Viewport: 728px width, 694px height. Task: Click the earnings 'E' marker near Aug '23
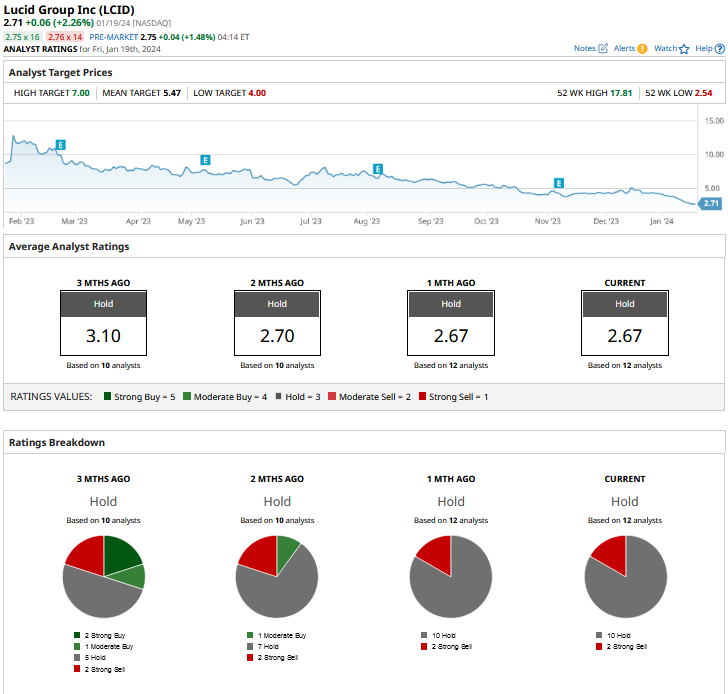pyautogui.click(x=378, y=169)
